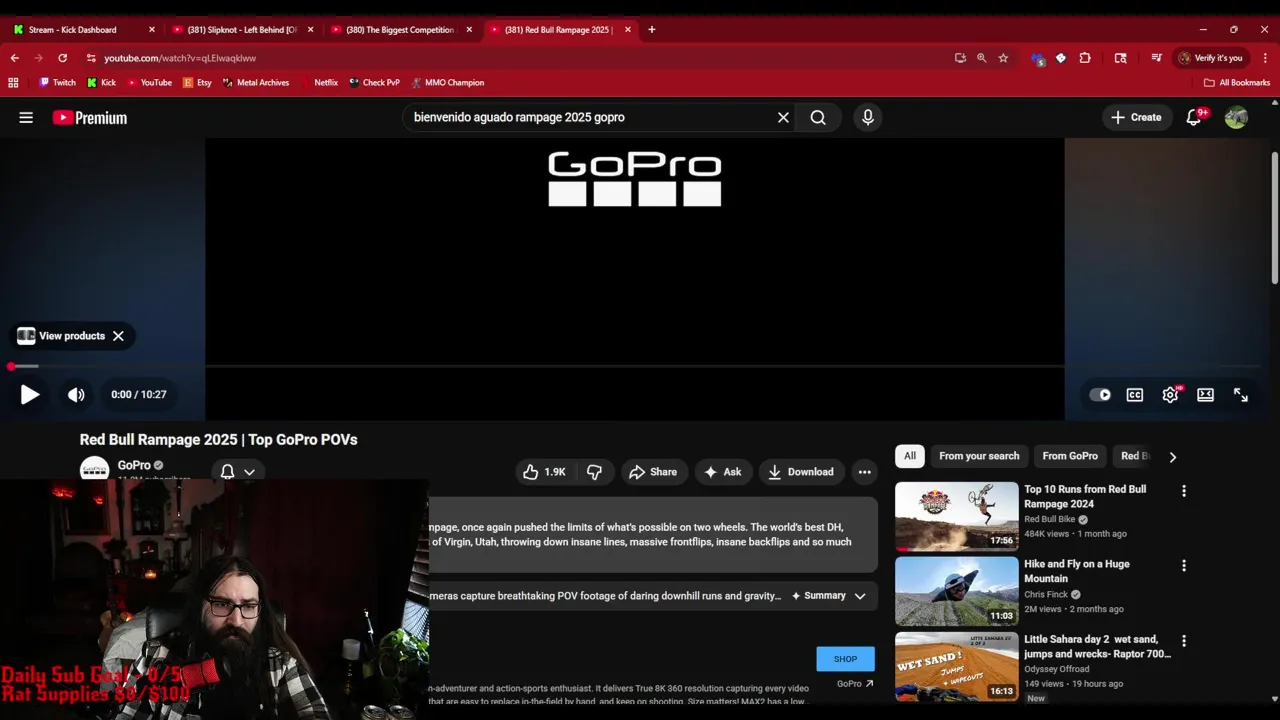Open Twitch bookmark
Viewport: 1280px width, 720px height.
[57, 83]
